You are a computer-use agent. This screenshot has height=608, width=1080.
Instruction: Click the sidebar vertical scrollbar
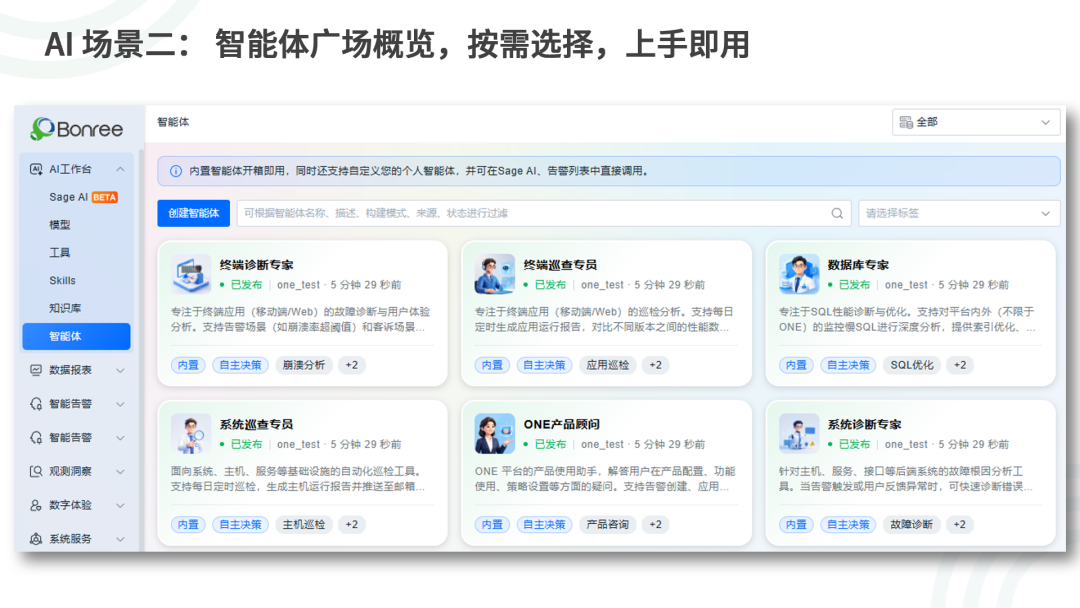142,351
